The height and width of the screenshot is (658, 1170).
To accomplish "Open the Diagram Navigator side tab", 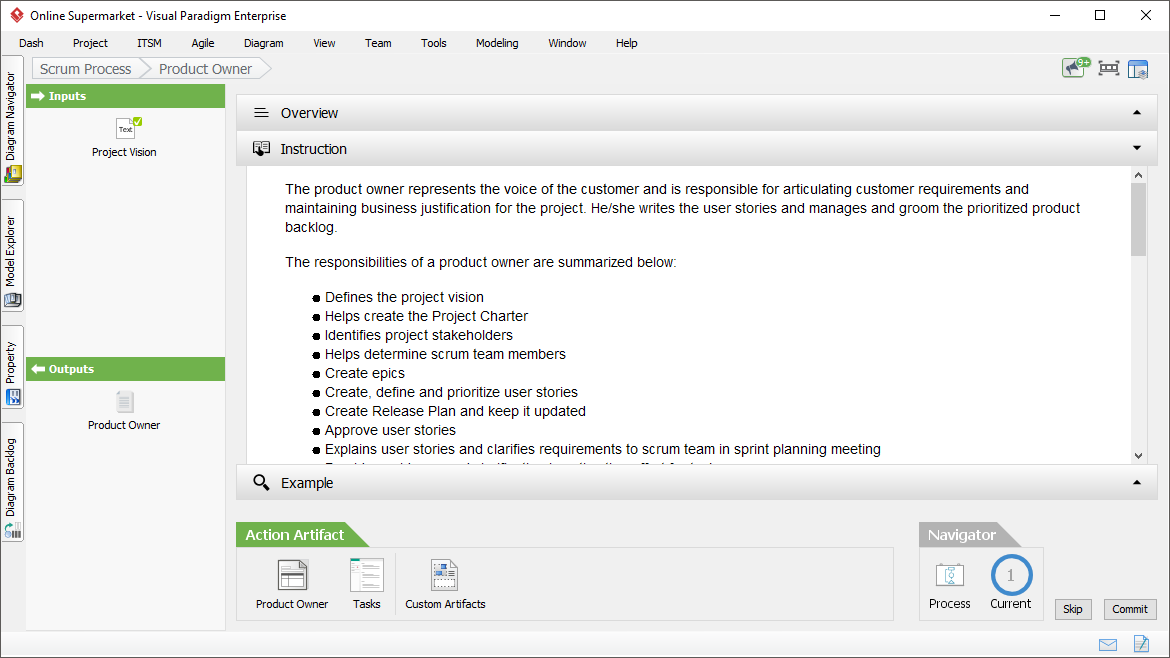I will [x=12, y=120].
